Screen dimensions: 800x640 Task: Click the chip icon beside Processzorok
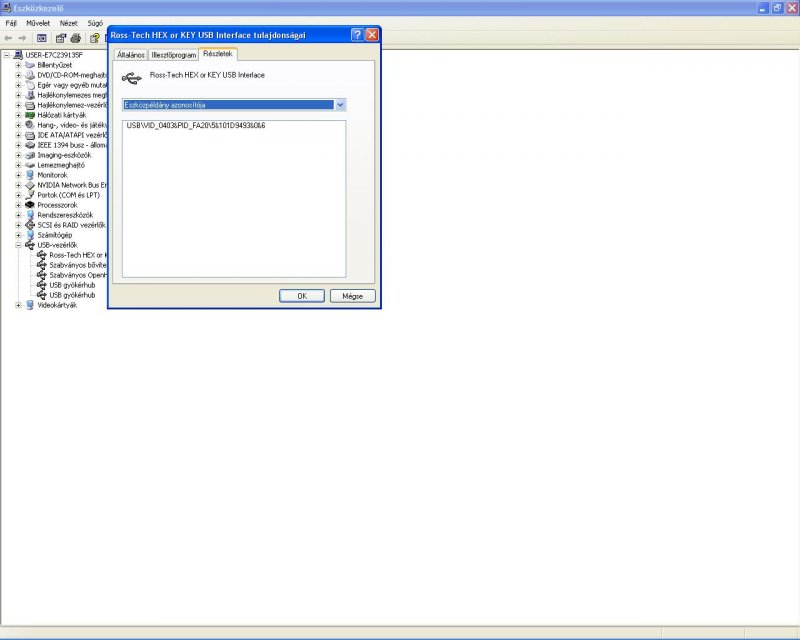click(x=30, y=205)
